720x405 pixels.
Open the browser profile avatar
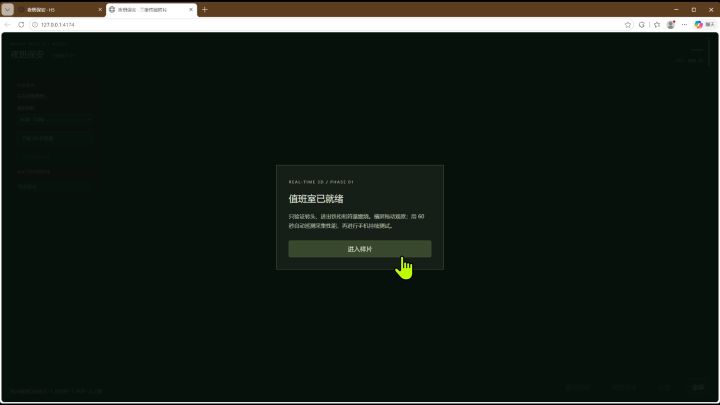(671, 25)
